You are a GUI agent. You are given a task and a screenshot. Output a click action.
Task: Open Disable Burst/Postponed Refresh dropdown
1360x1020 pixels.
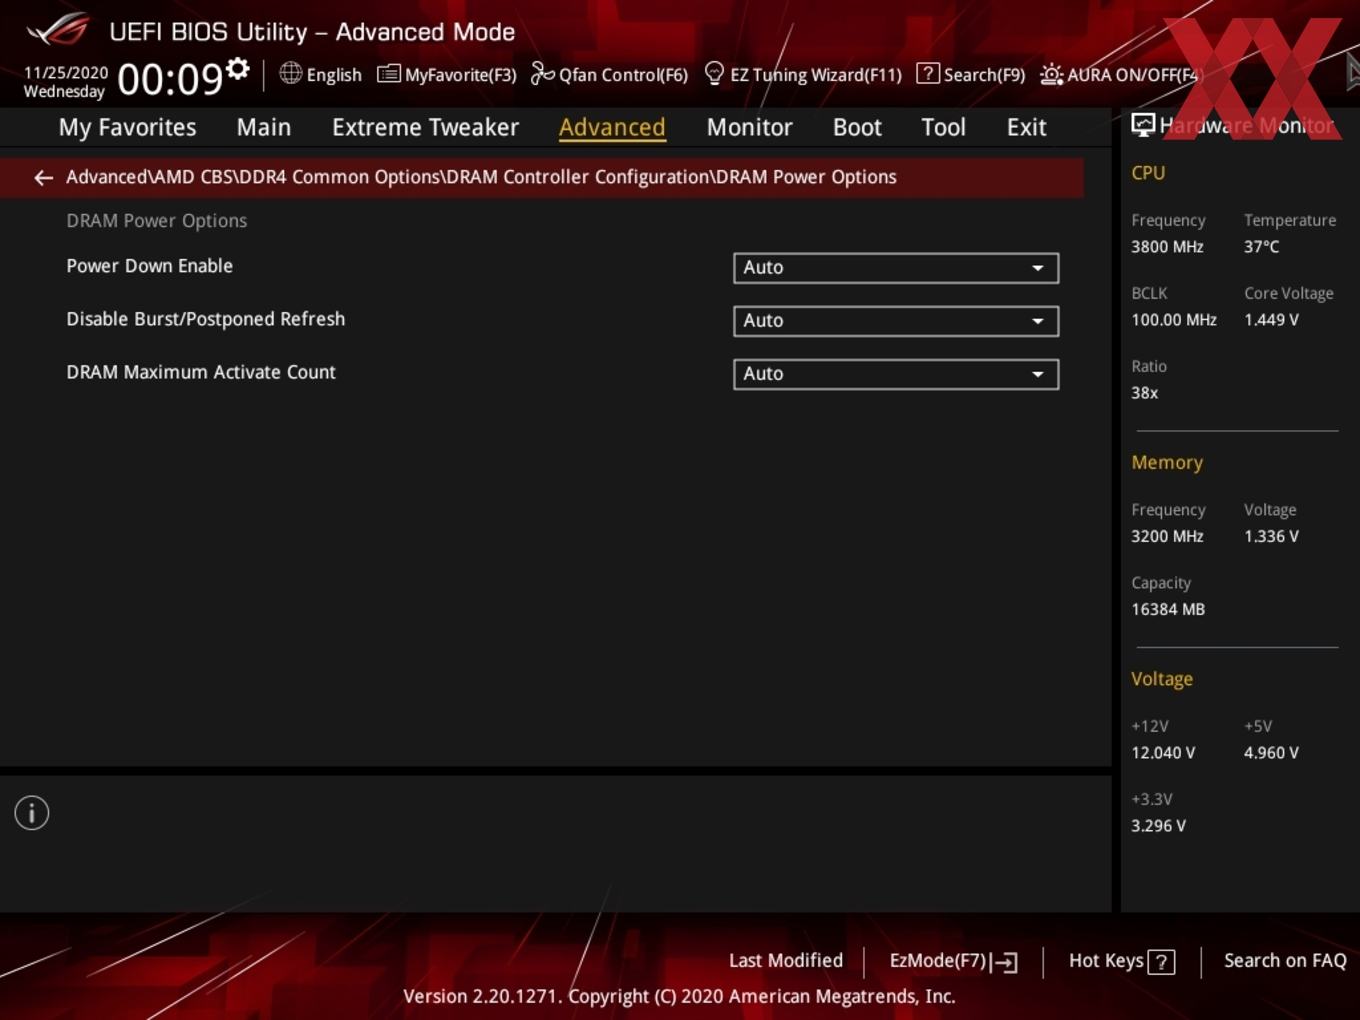(x=896, y=321)
